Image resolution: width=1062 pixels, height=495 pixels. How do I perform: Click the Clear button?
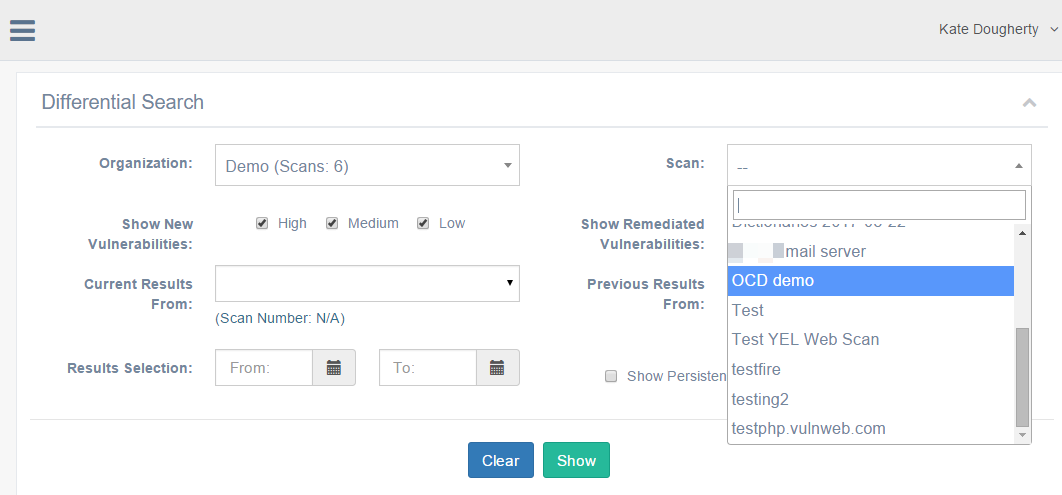pos(500,461)
